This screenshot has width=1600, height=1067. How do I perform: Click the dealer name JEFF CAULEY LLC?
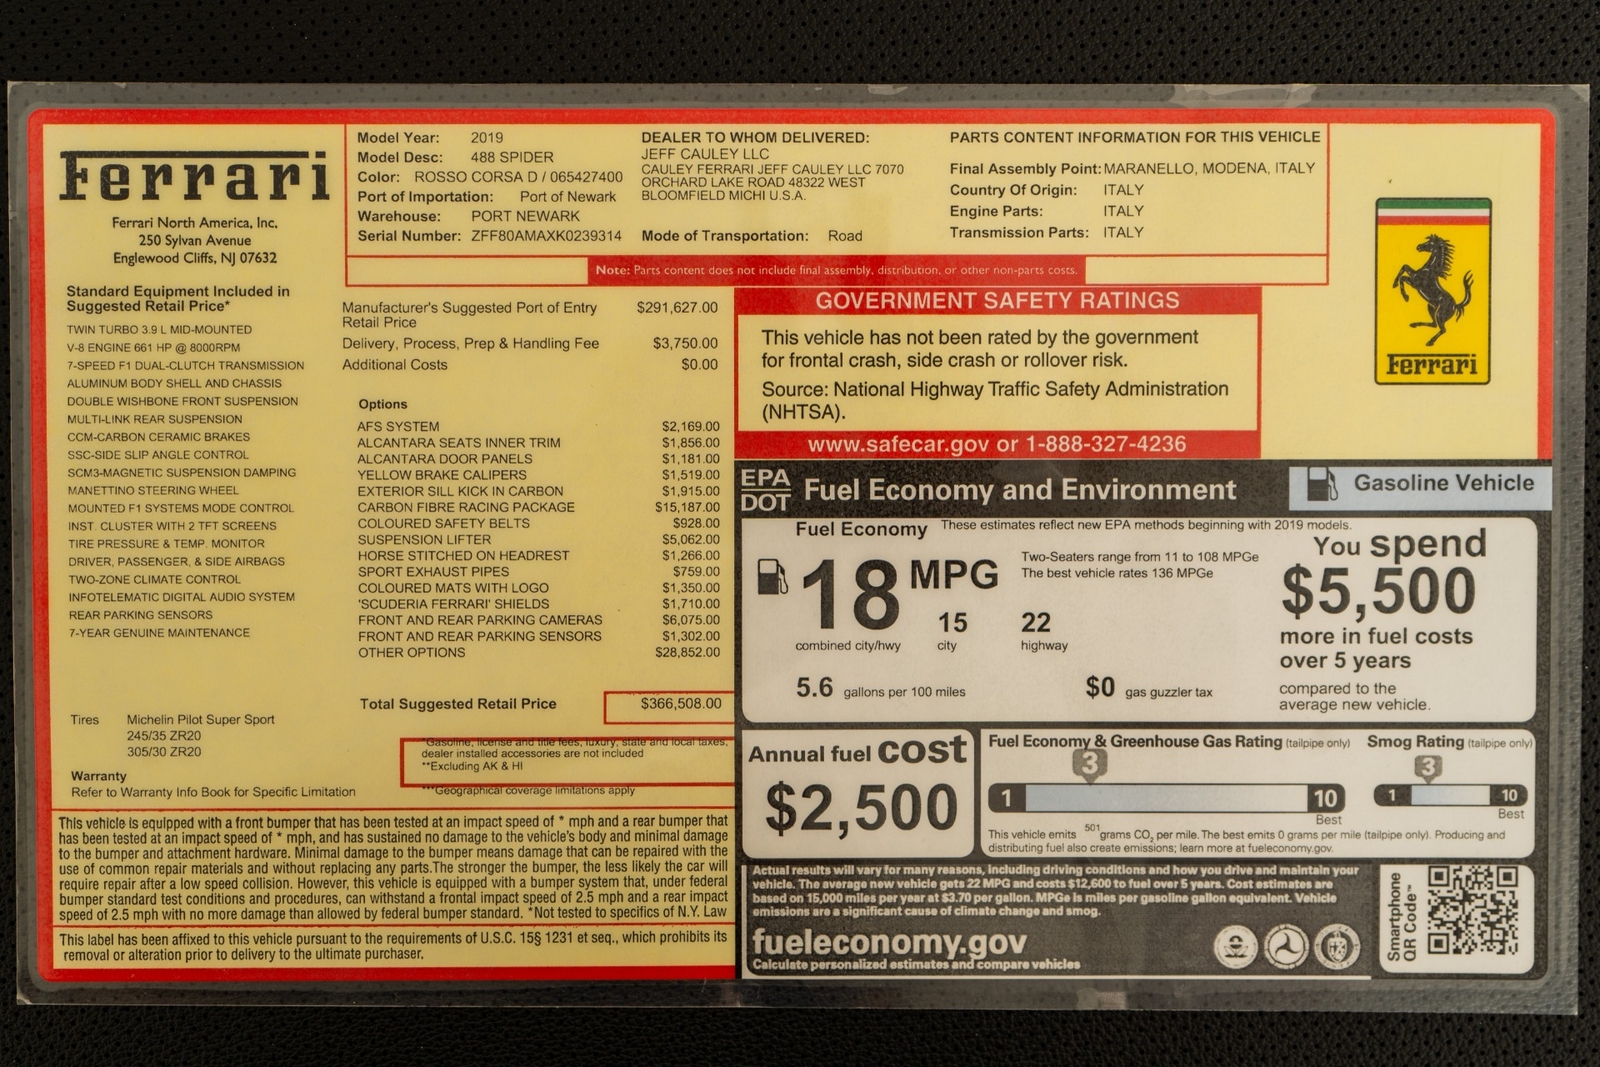pos(705,154)
